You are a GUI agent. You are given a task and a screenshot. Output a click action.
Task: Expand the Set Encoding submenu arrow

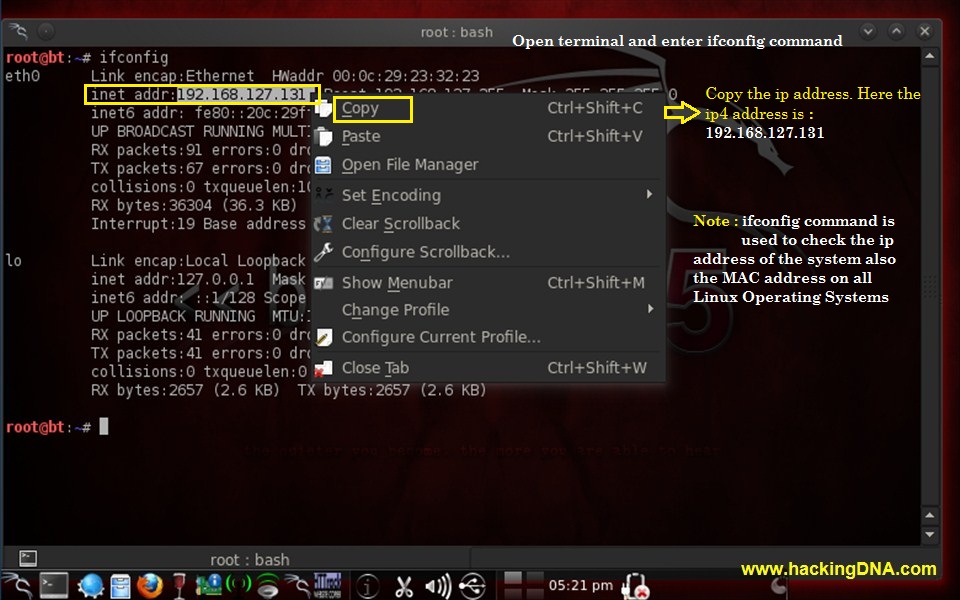(x=650, y=194)
